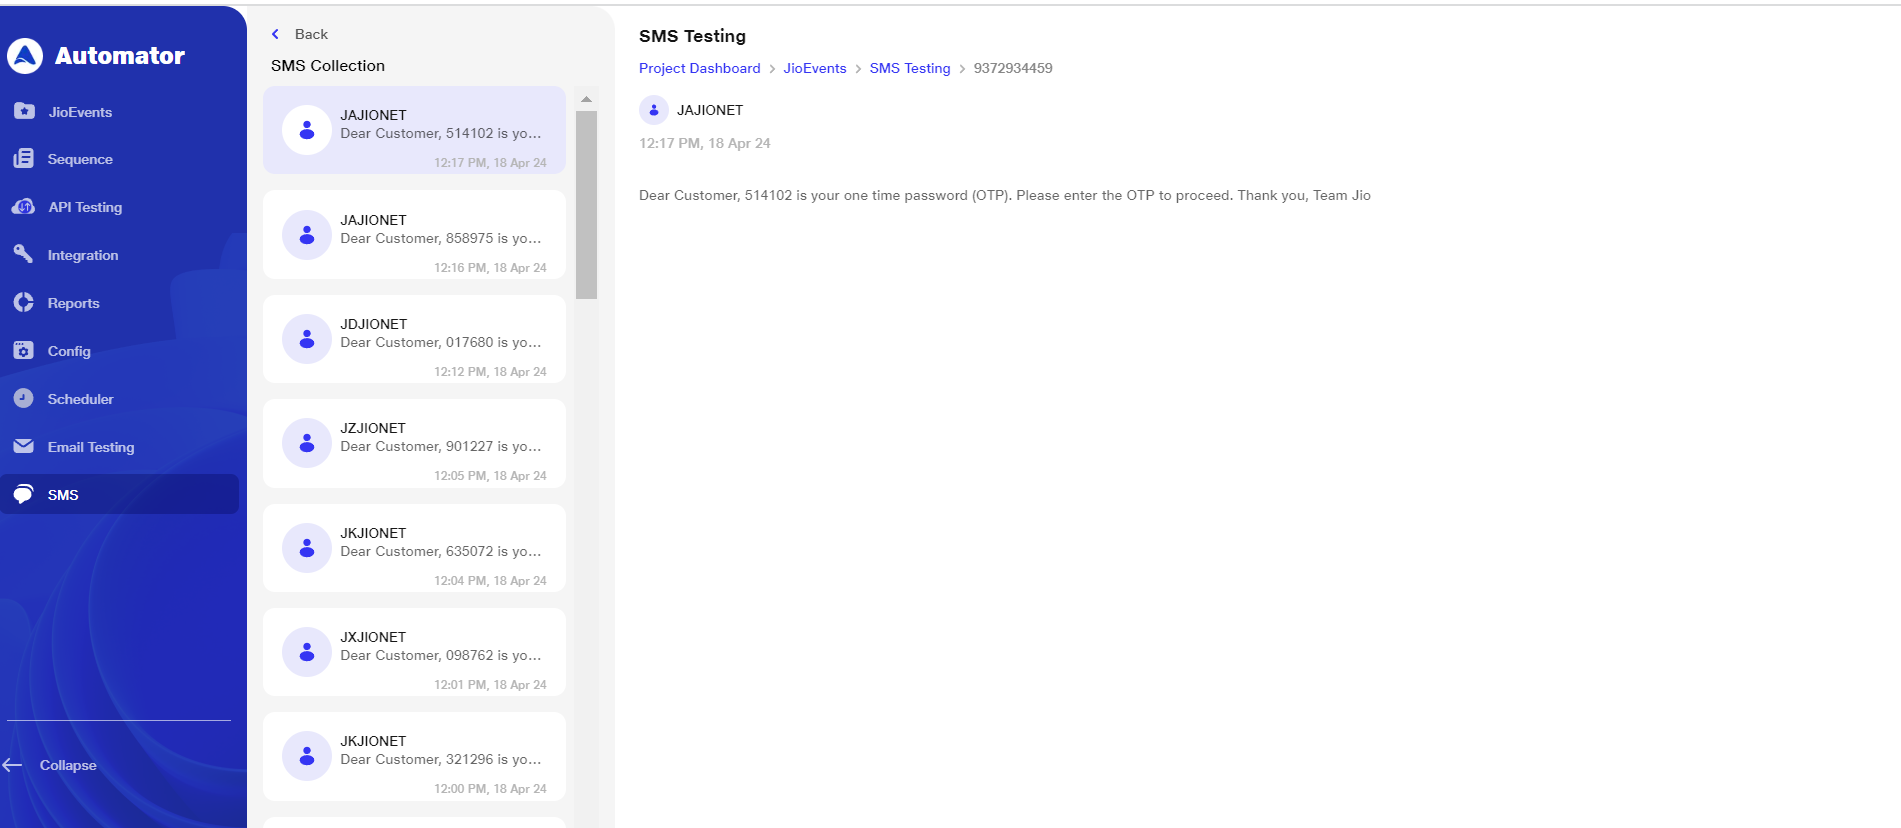Click avatar icon of the 321296 message
This screenshot has height=828, width=1901.
307,756
